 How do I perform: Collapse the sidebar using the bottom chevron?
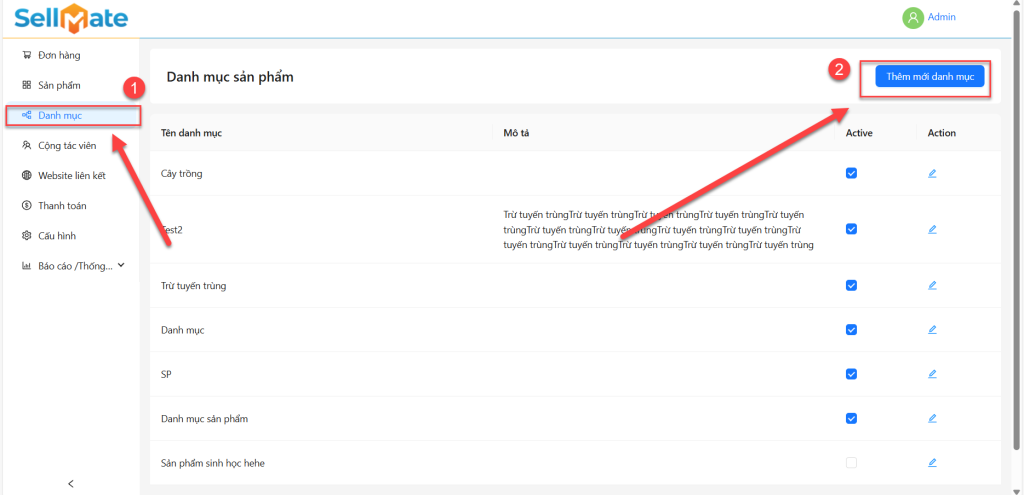[70, 483]
